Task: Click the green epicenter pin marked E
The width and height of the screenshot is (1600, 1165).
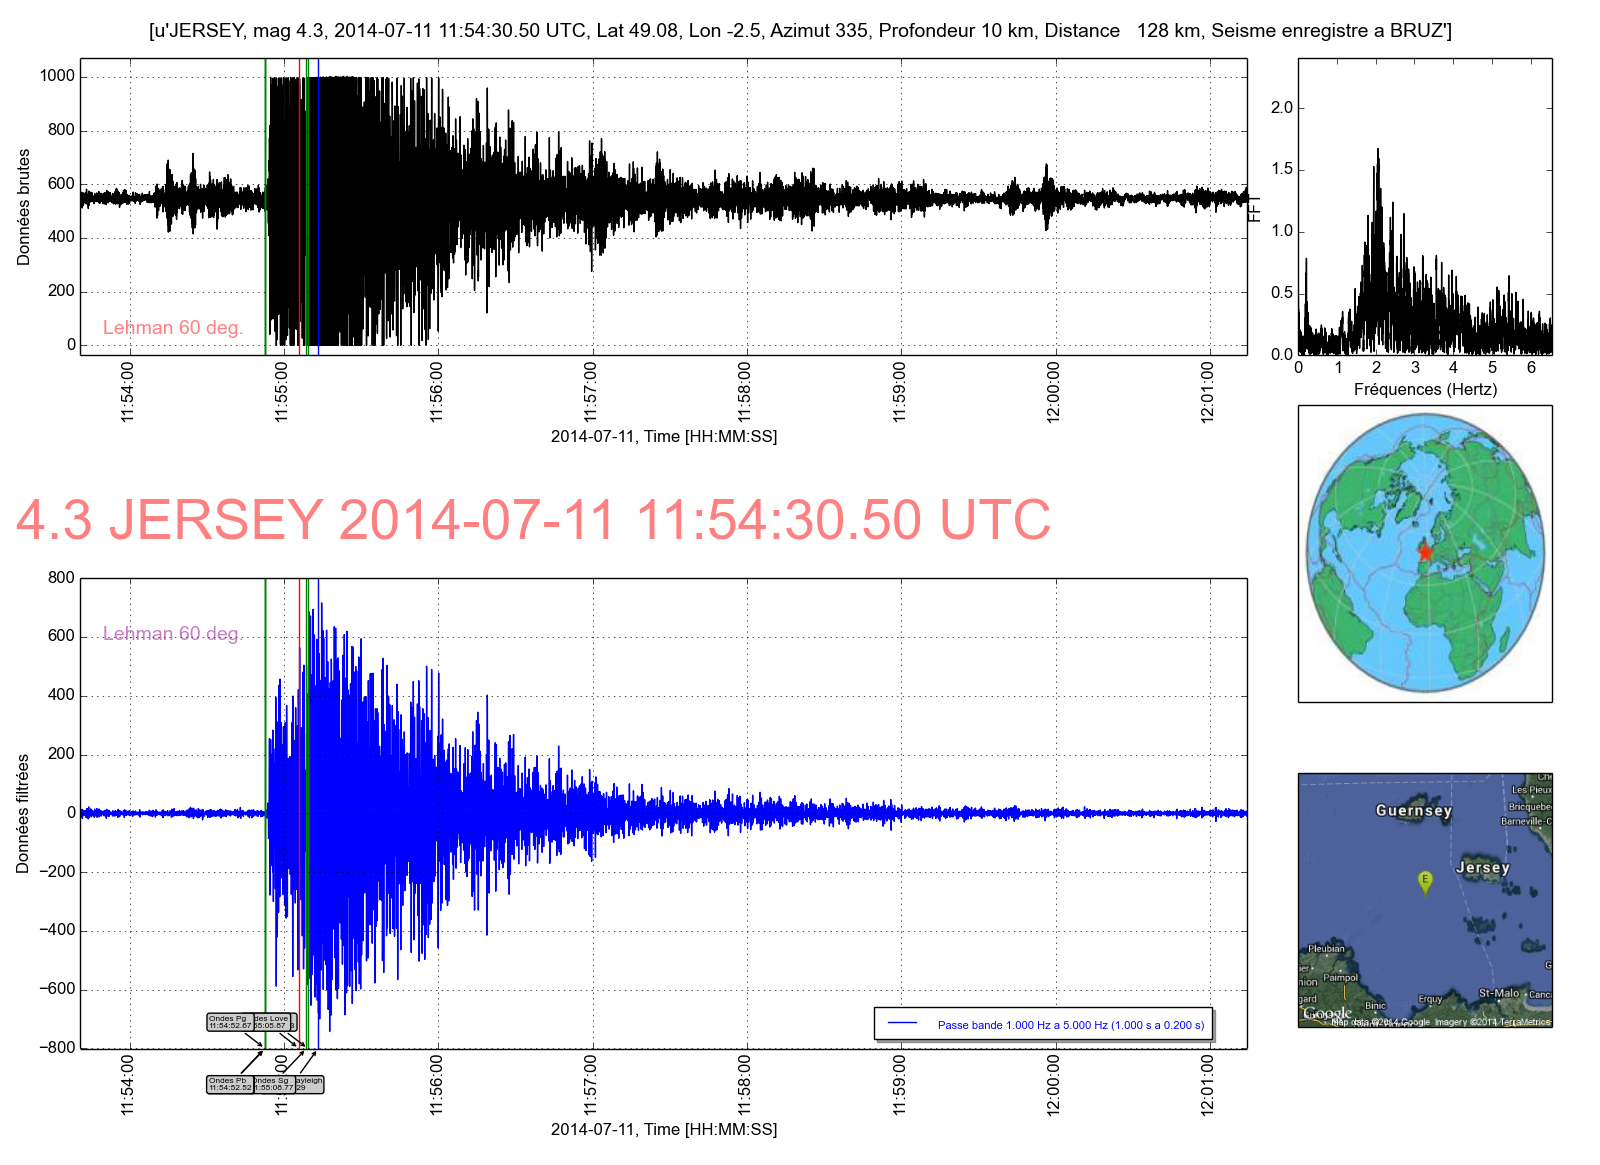Action: point(1425,881)
